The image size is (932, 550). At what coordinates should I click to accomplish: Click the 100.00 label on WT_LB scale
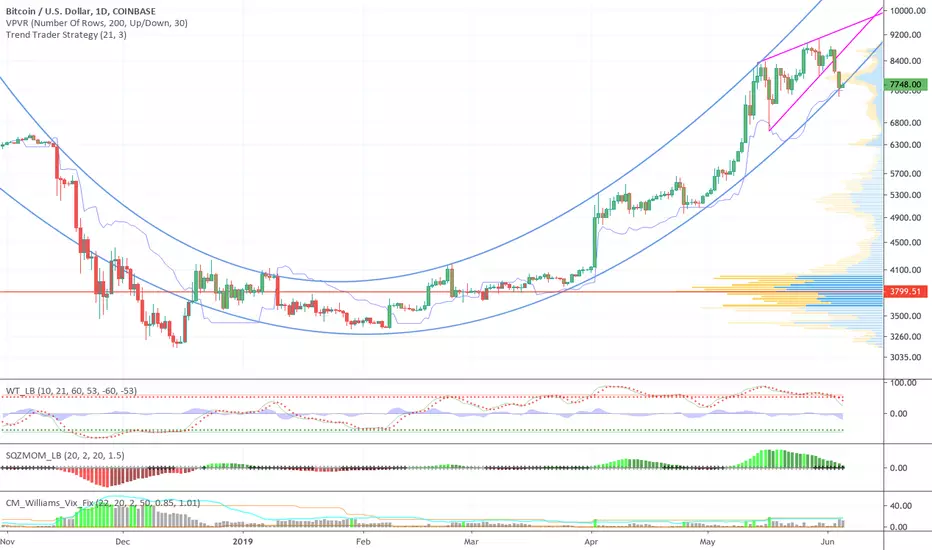[903, 383]
